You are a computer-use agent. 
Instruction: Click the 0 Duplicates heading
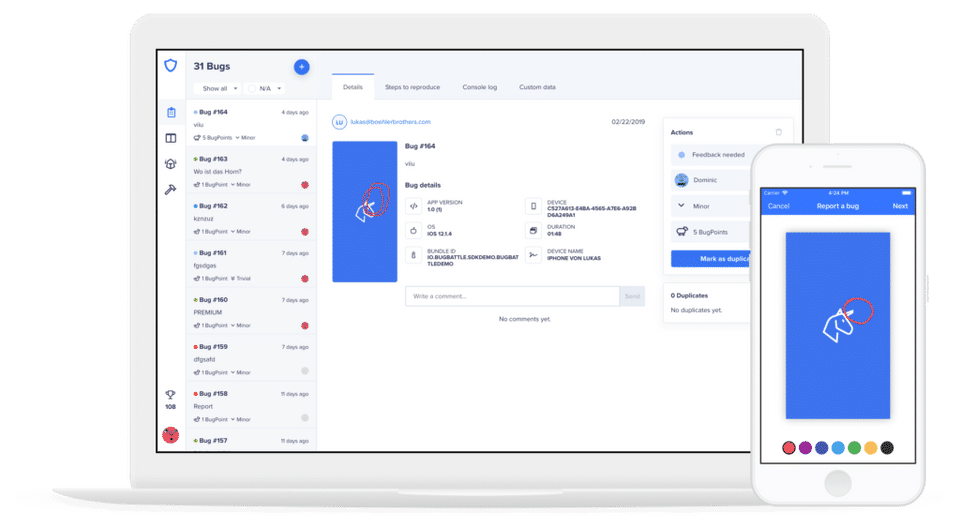[x=689, y=296]
